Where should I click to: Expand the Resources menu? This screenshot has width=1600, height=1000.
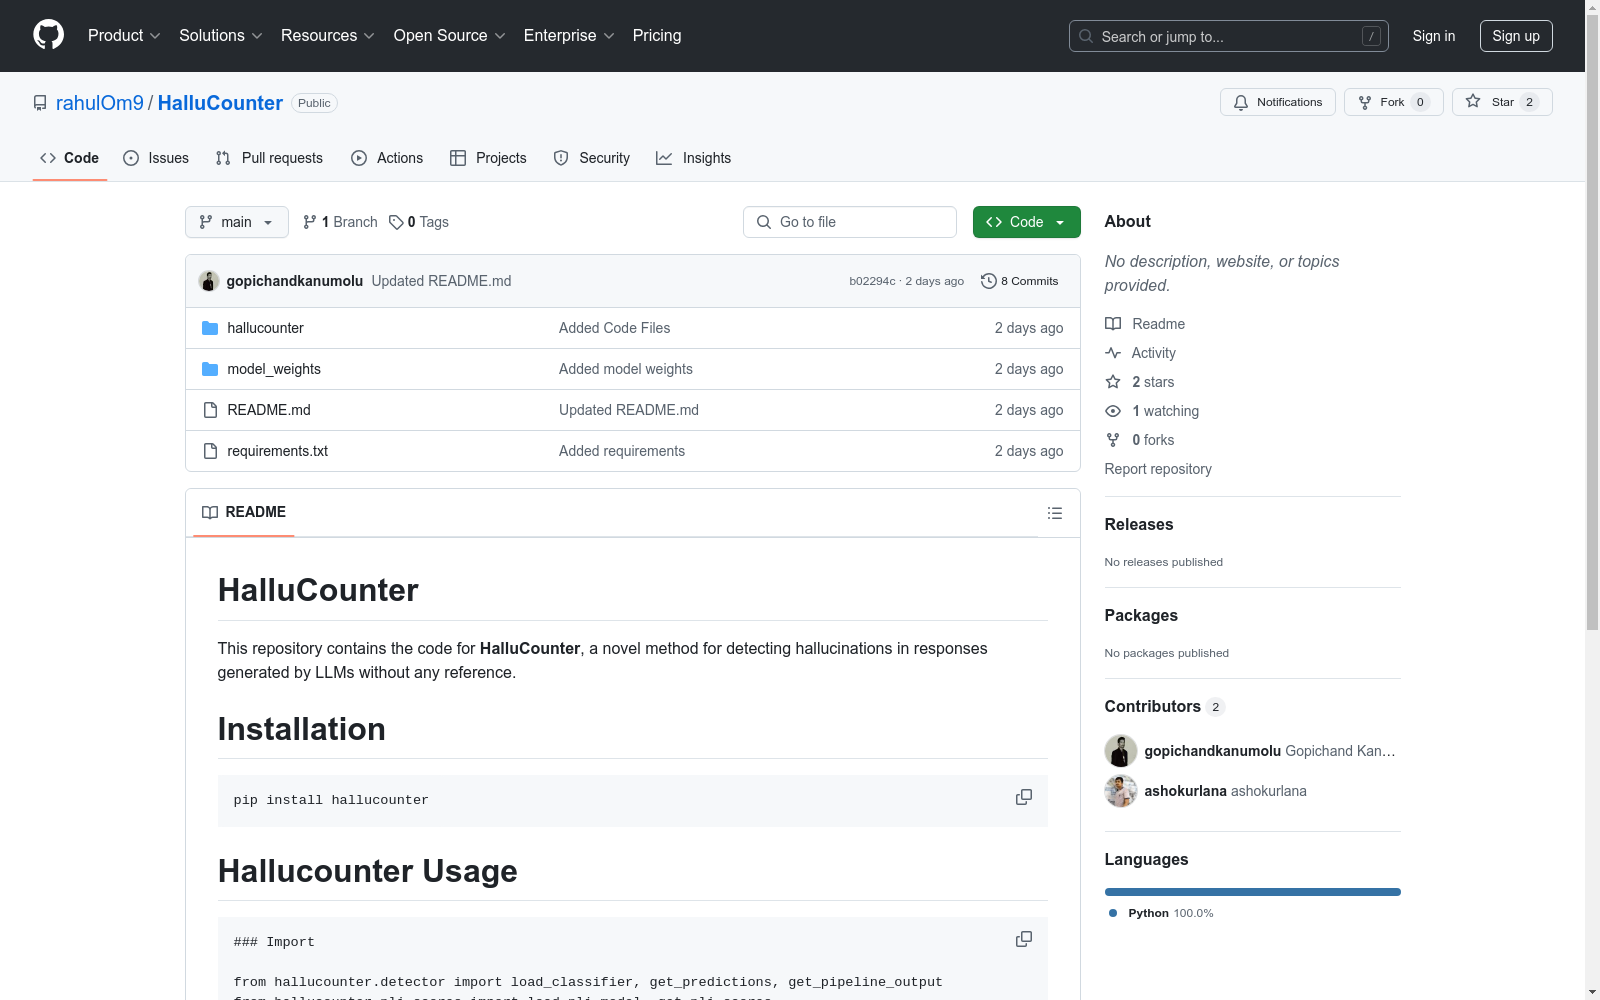pos(328,36)
